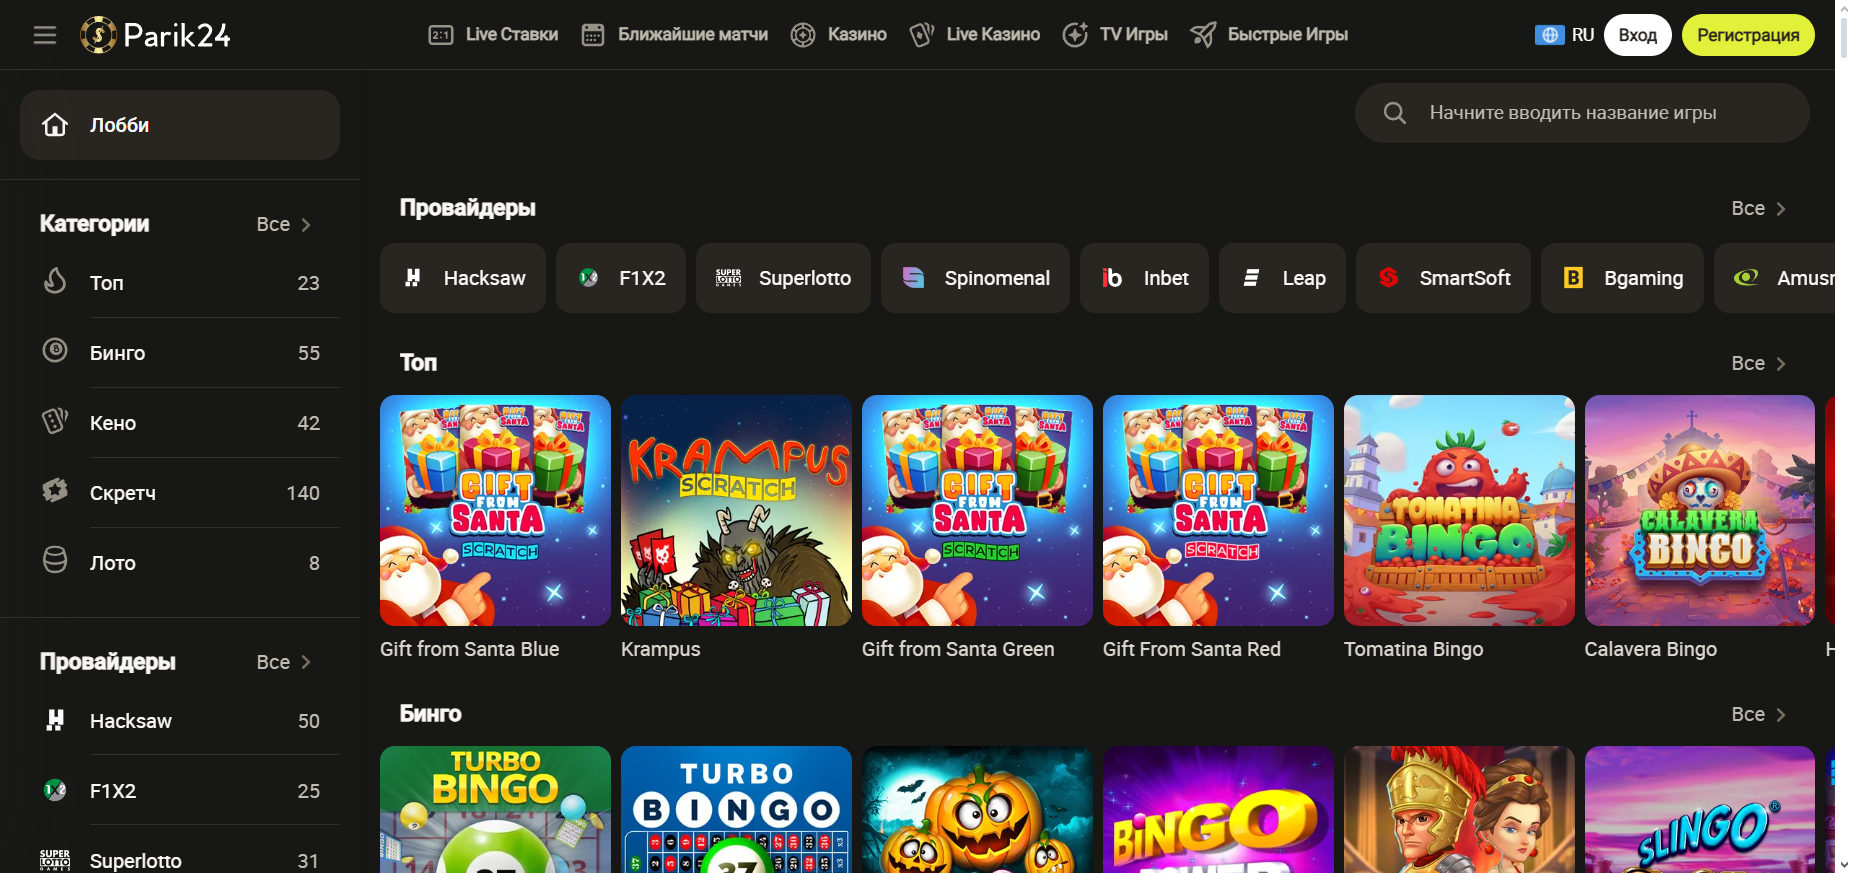Image resolution: width=1853 pixels, height=873 pixels.
Task: Click the Топ flame icon
Action: point(55,281)
